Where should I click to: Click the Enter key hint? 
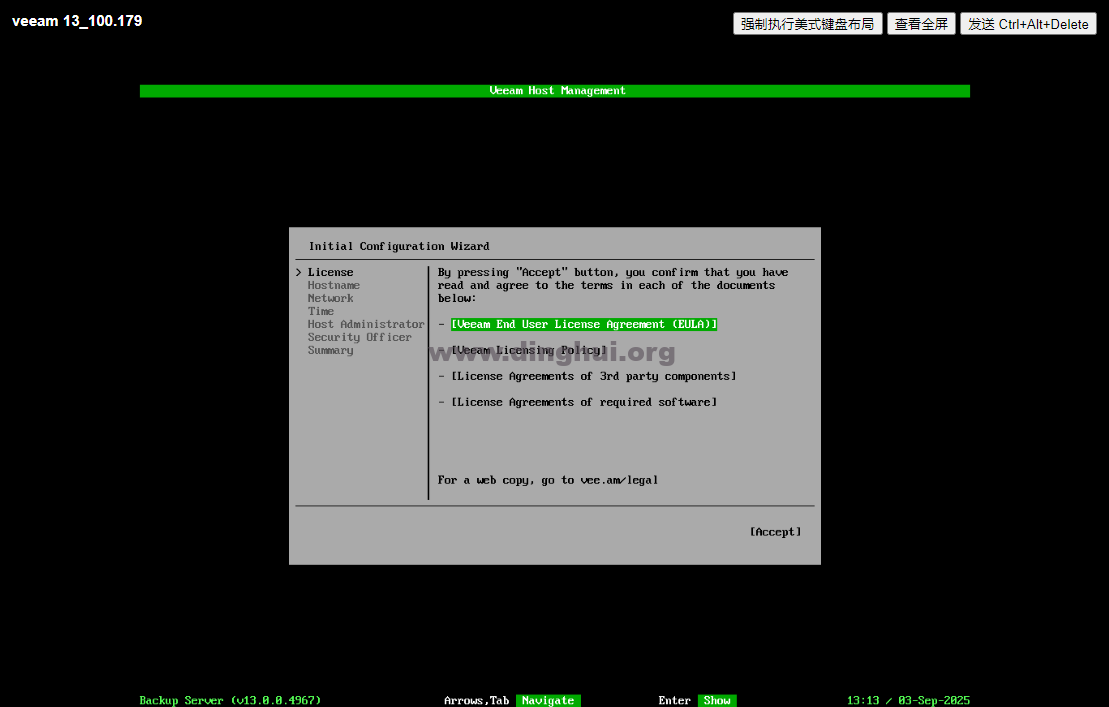(674, 700)
